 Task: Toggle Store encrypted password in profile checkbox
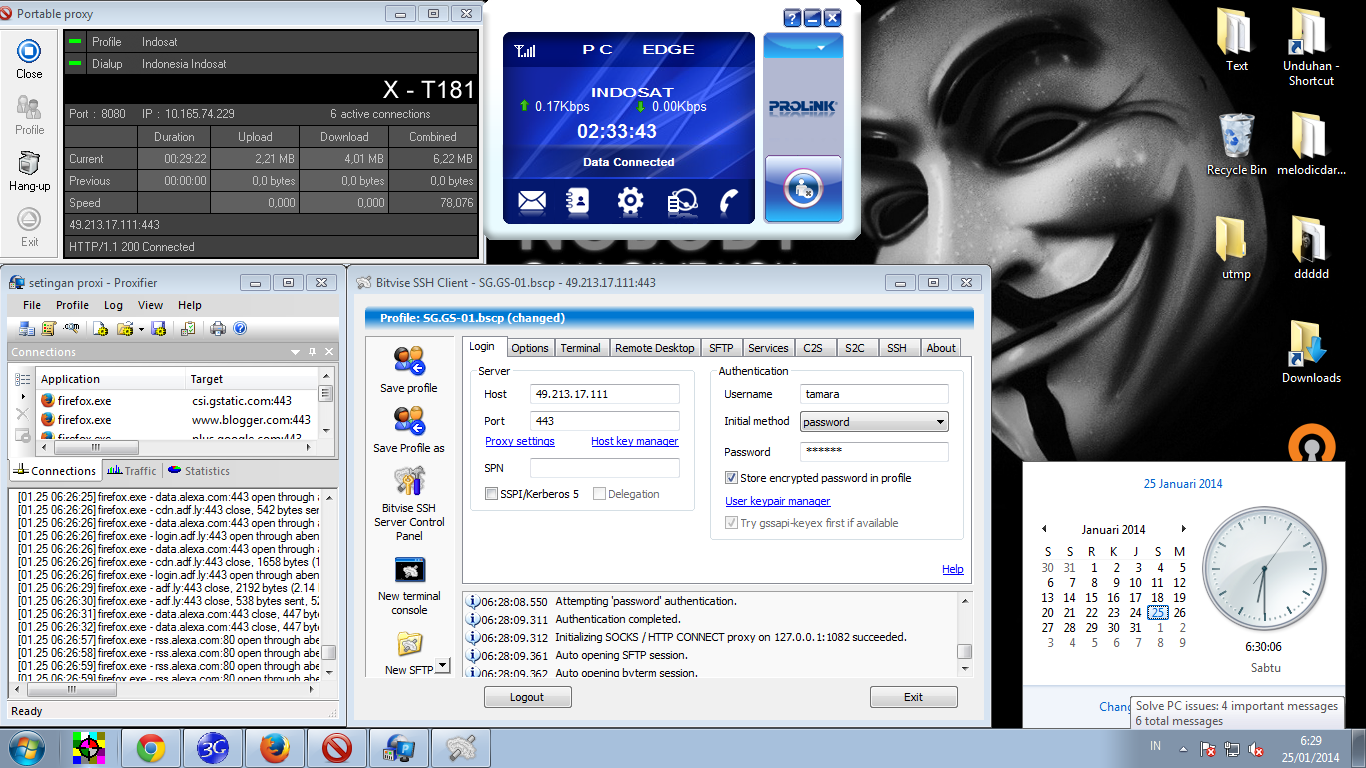tap(731, 478)
